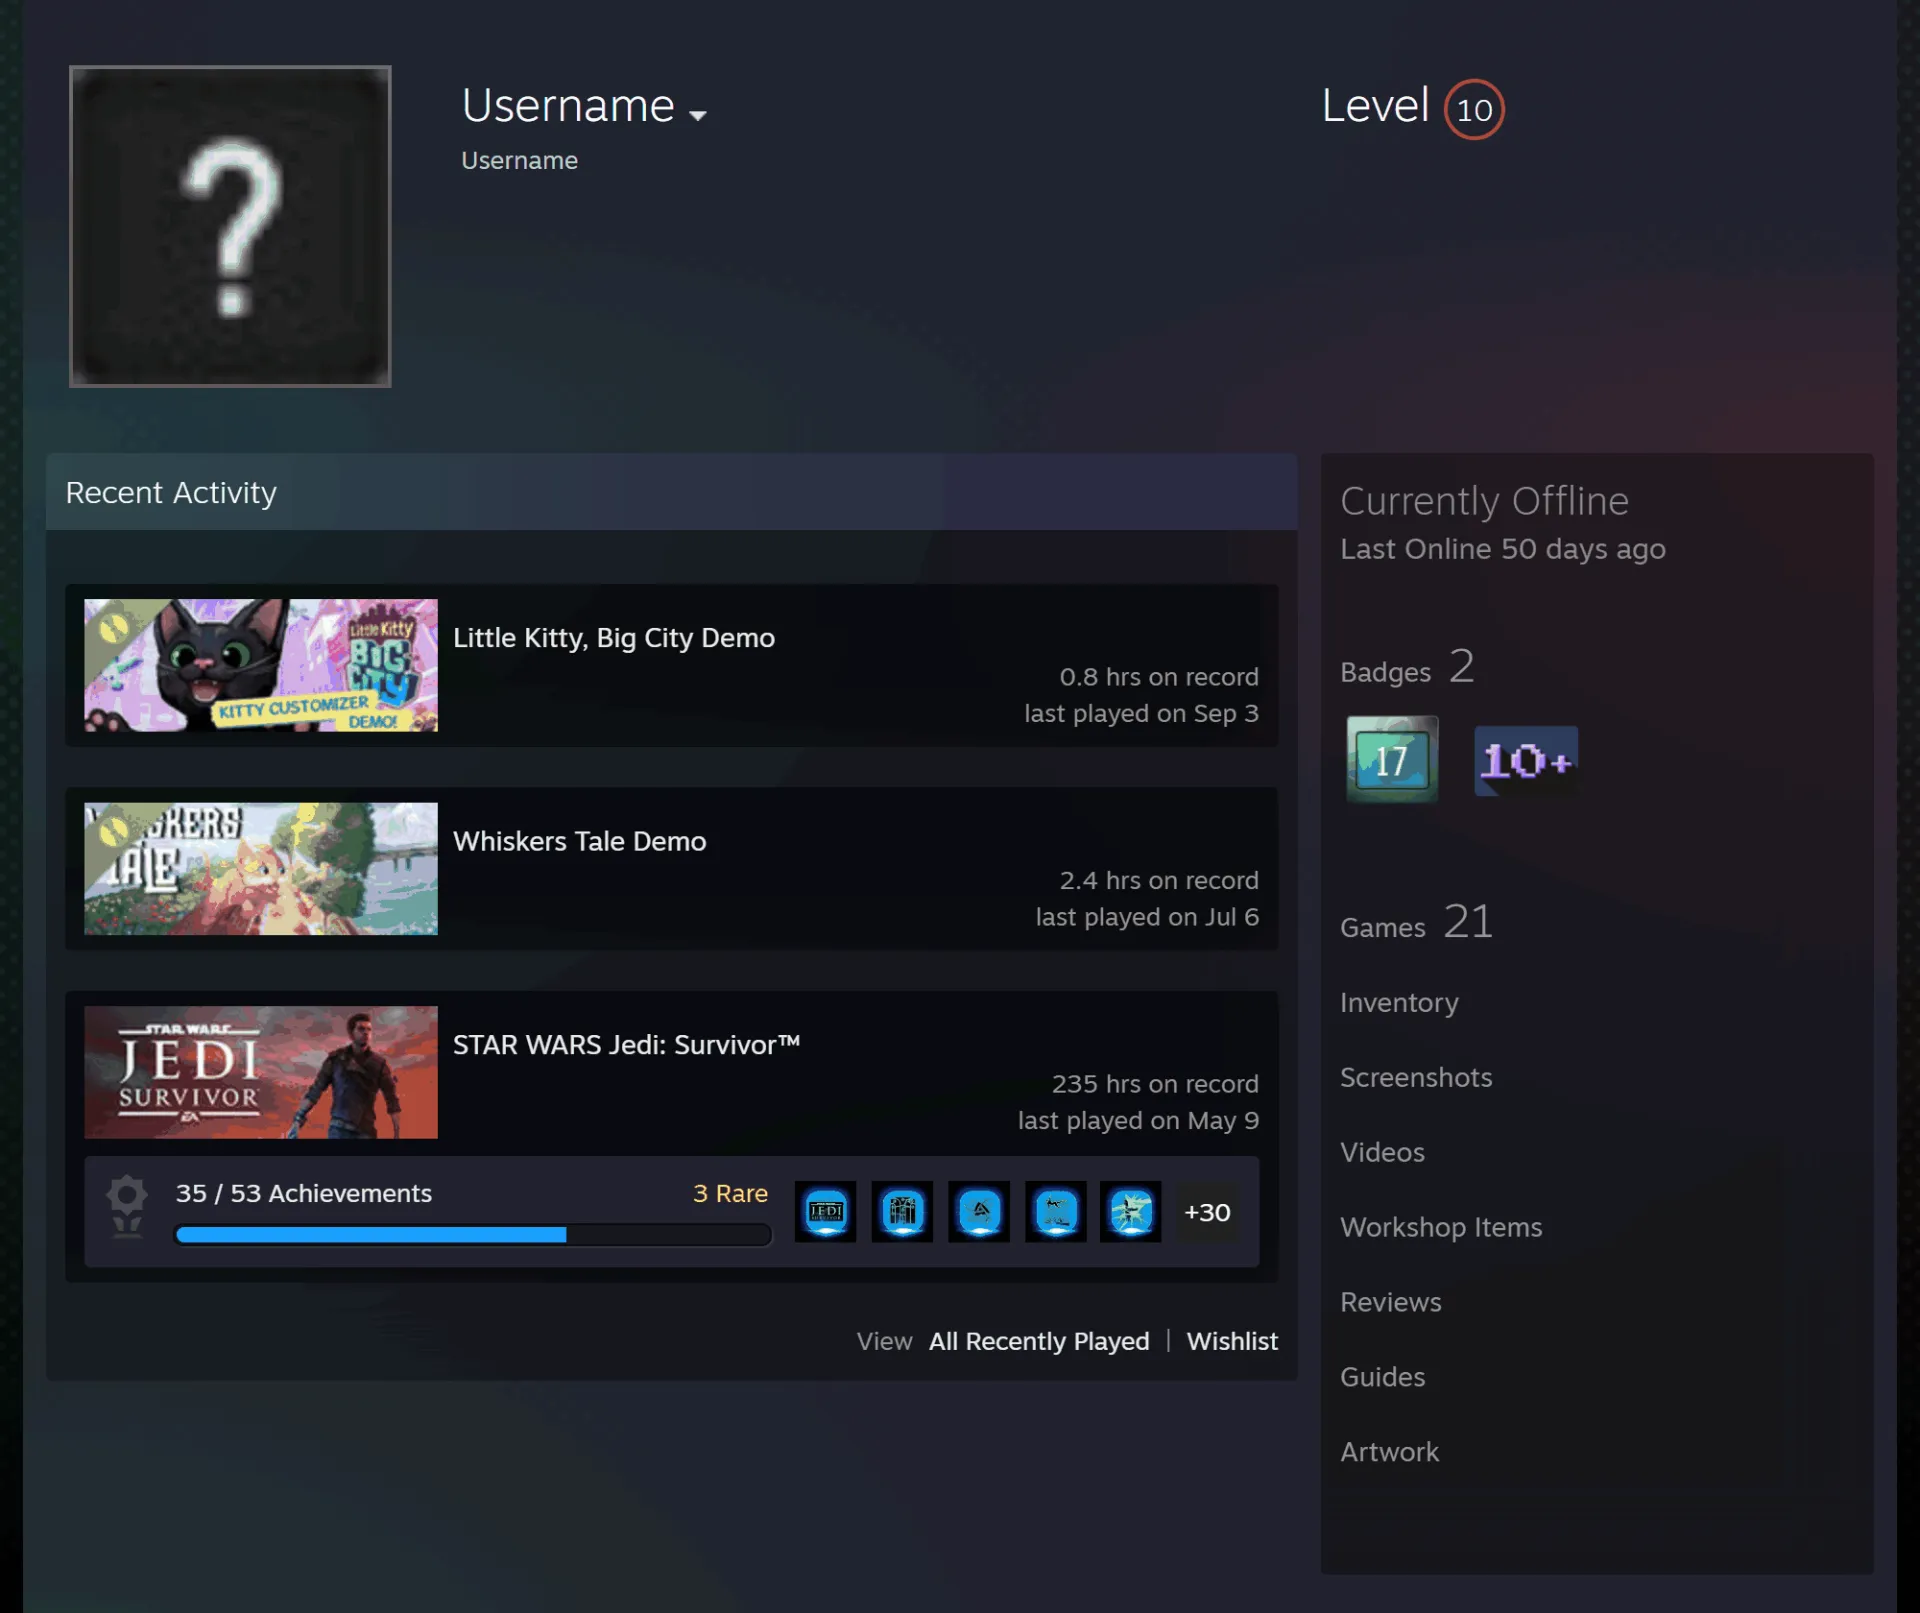
Task: Click the fifth Jedi Survivor achievement icon
Action: pos(1131,1212)
